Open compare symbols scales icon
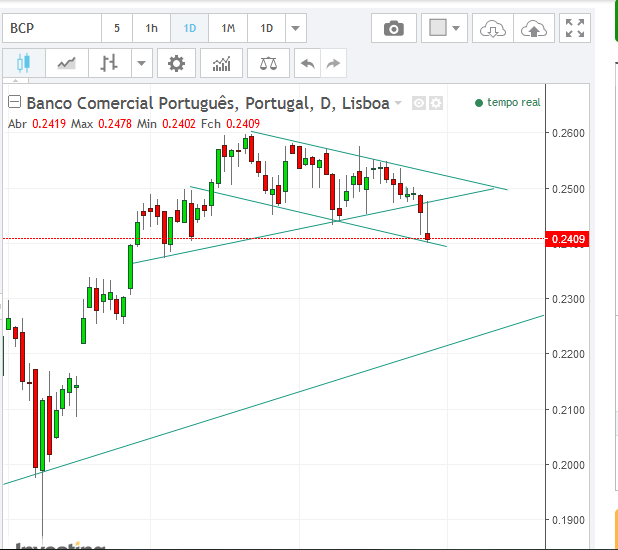The height and width of the screenshot is (550, 618). [268, 63]
